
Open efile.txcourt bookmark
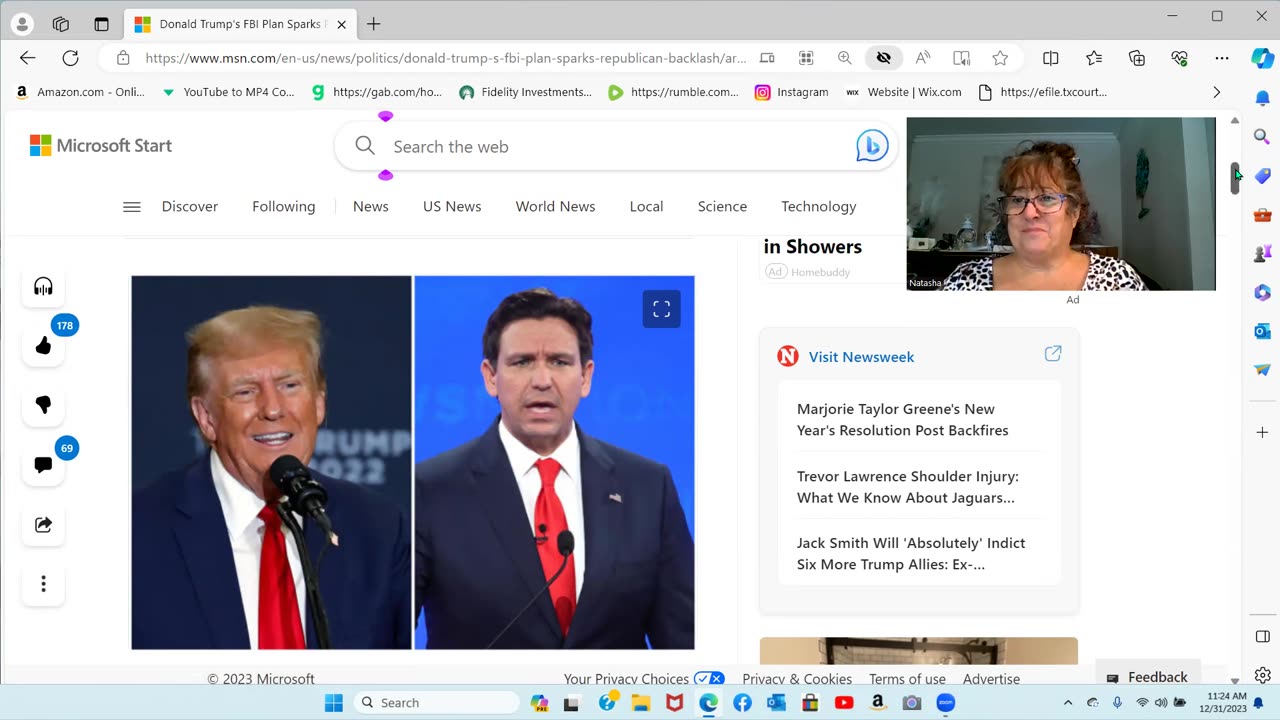[x=1042, y=92]
